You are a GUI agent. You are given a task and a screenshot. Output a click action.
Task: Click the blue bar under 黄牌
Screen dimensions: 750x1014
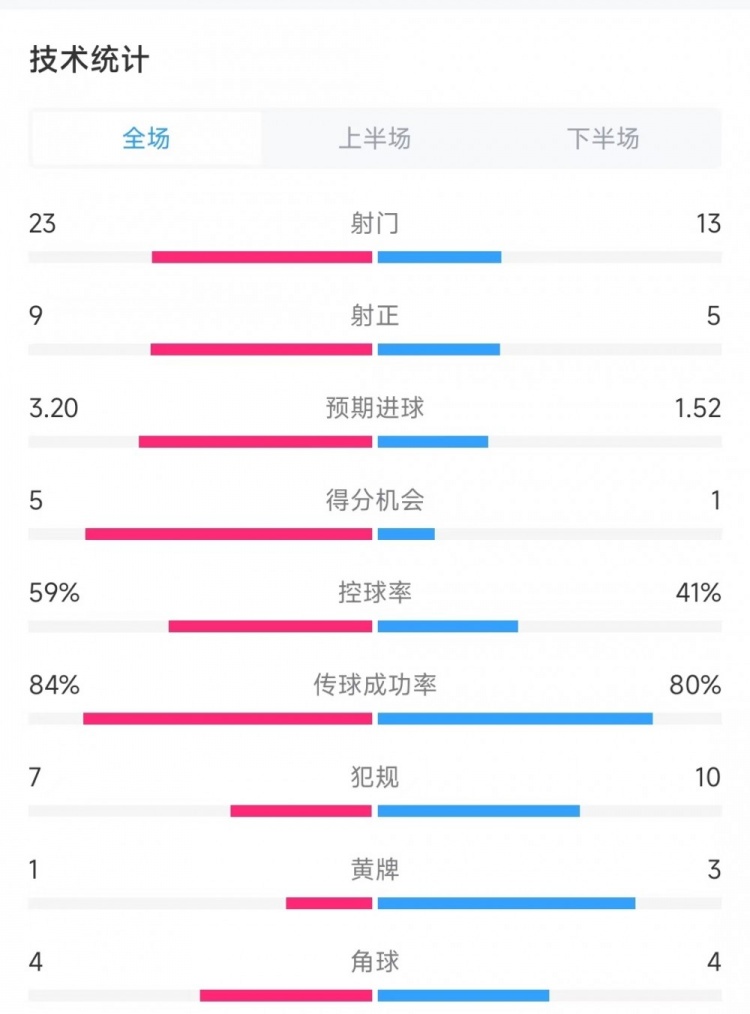coord(506,903)
